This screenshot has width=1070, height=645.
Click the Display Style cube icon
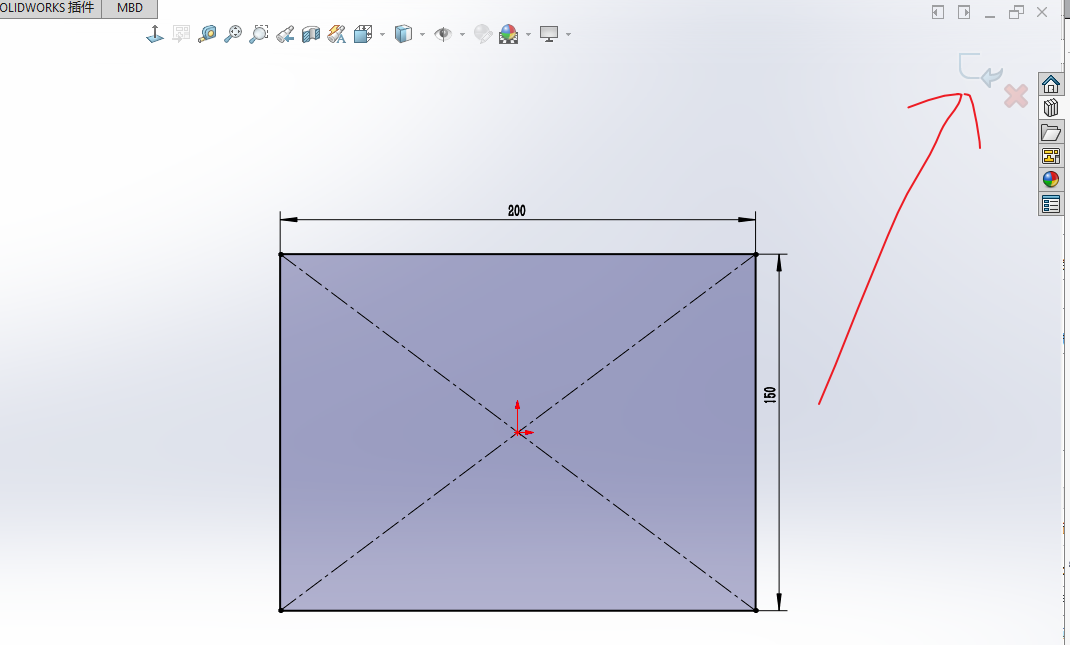(x=403, y=33)
